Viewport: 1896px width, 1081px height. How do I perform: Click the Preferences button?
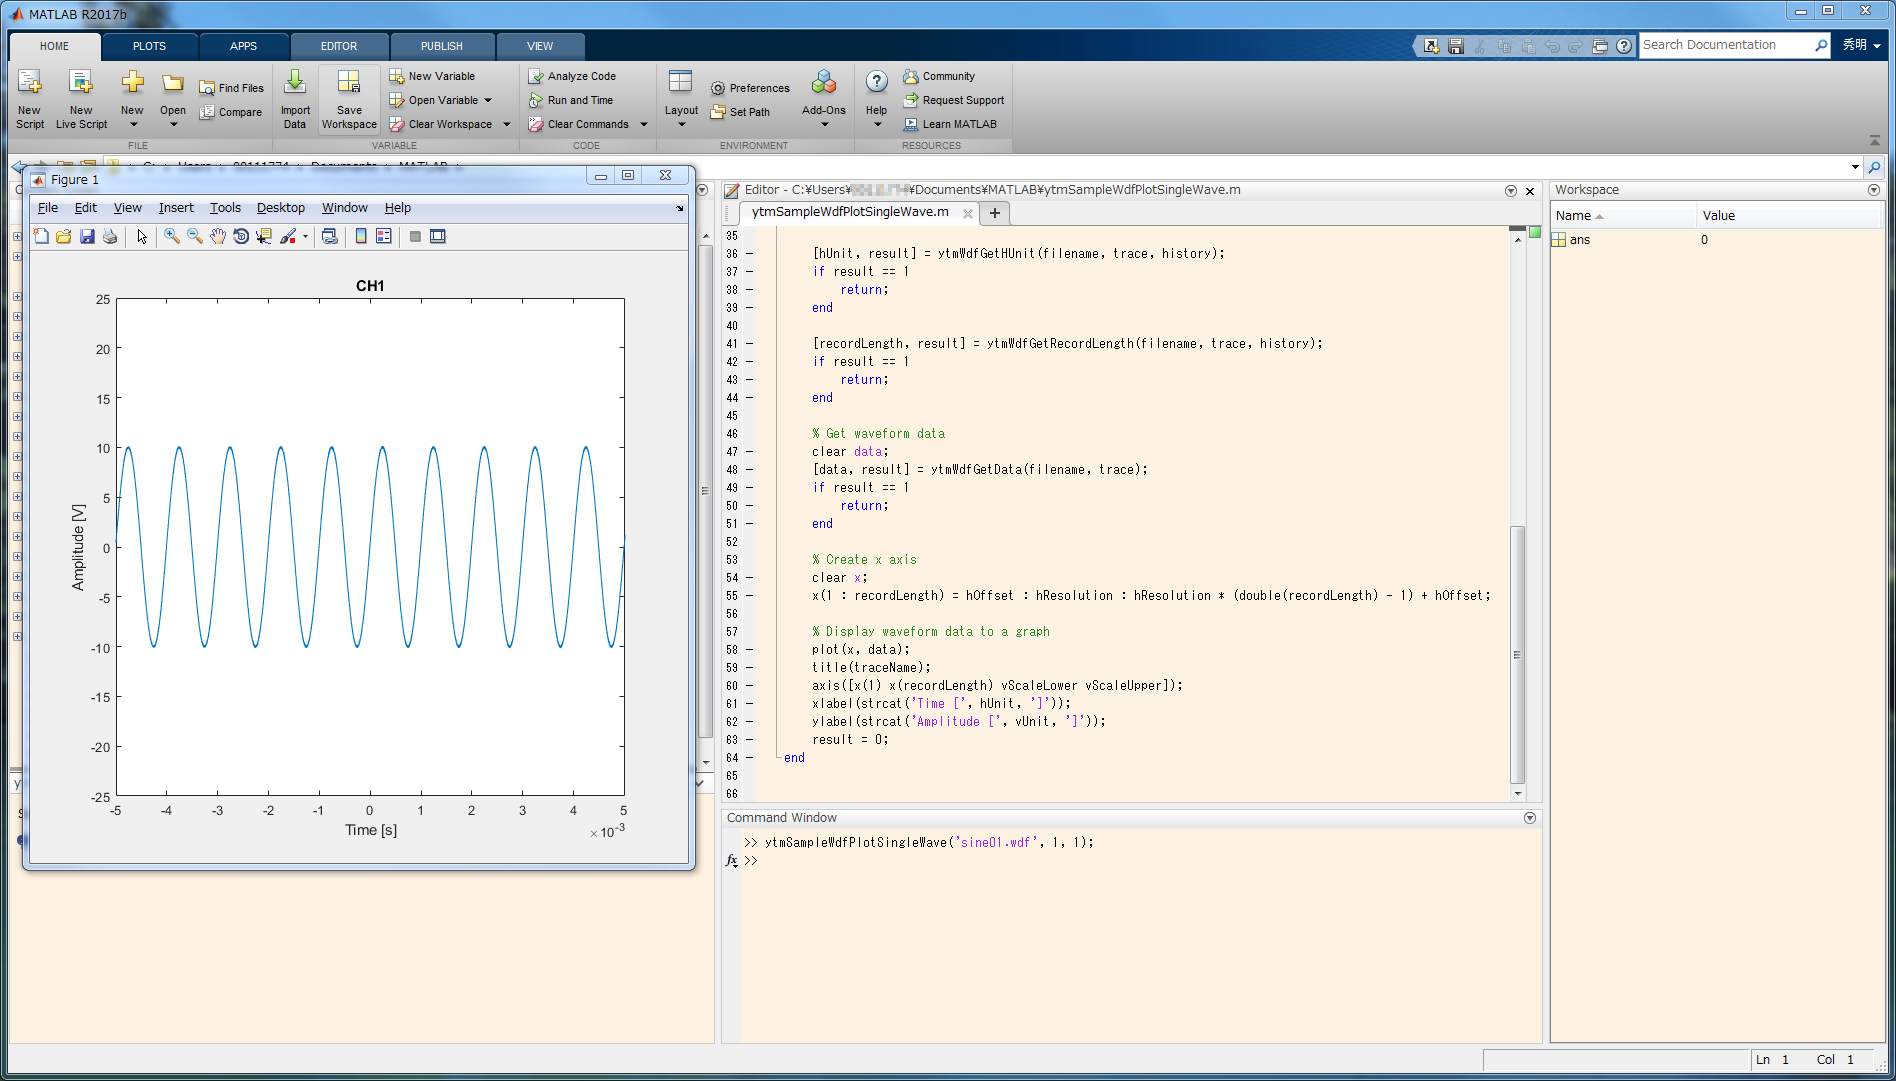pyautogui.click(x=750, y=88)
